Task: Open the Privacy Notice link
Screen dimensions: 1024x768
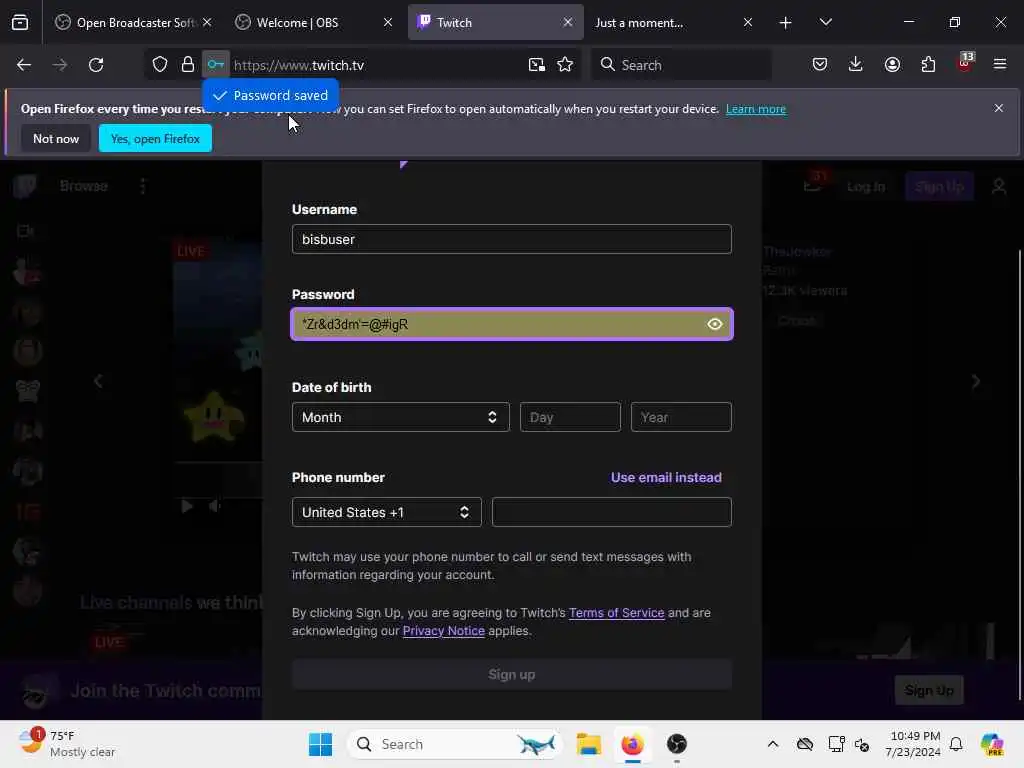Action: 443,631
